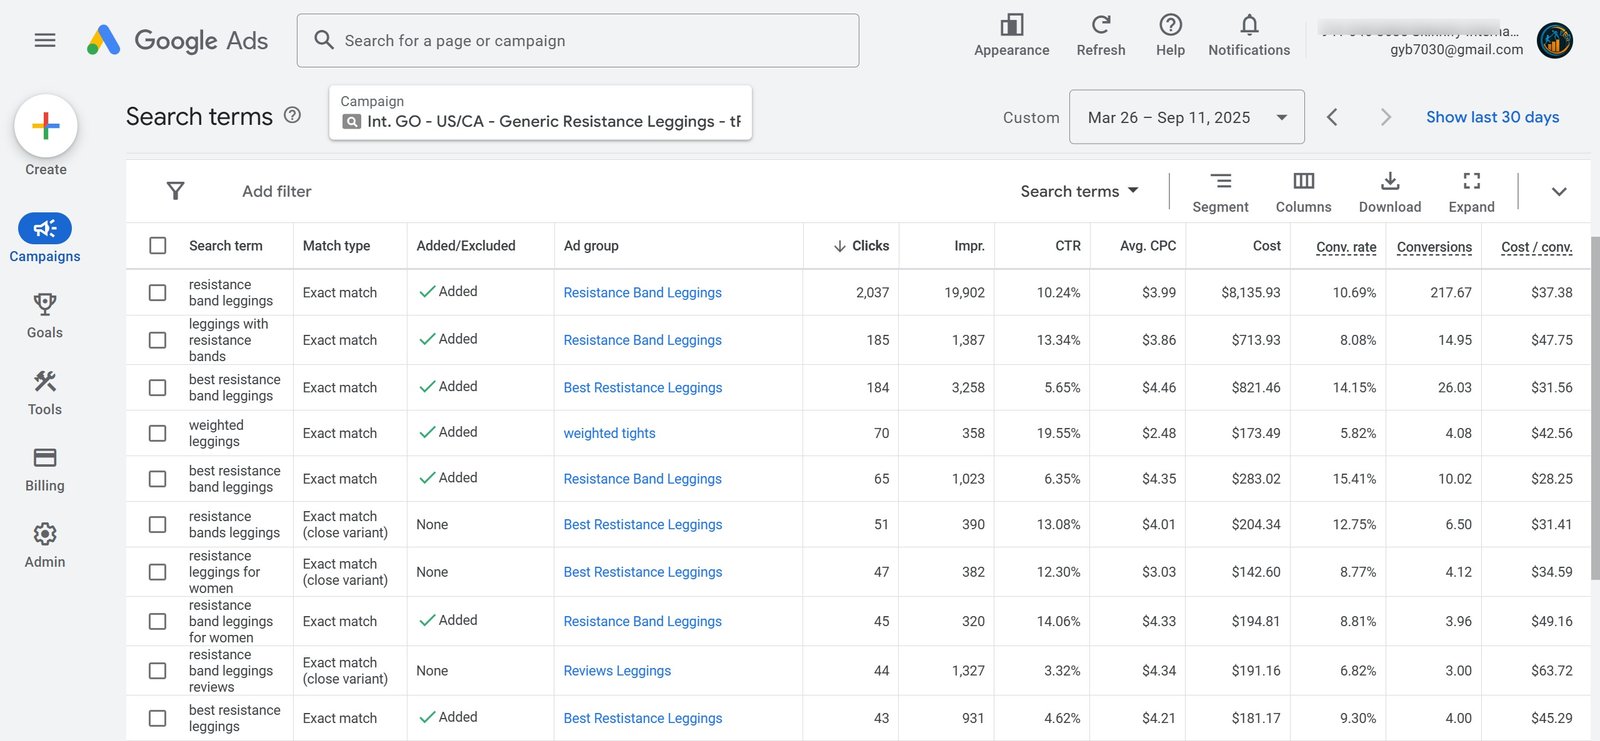Sort by the Cost / conv. column header
Screen dimensions: 1600x741
coord(1537,247)
